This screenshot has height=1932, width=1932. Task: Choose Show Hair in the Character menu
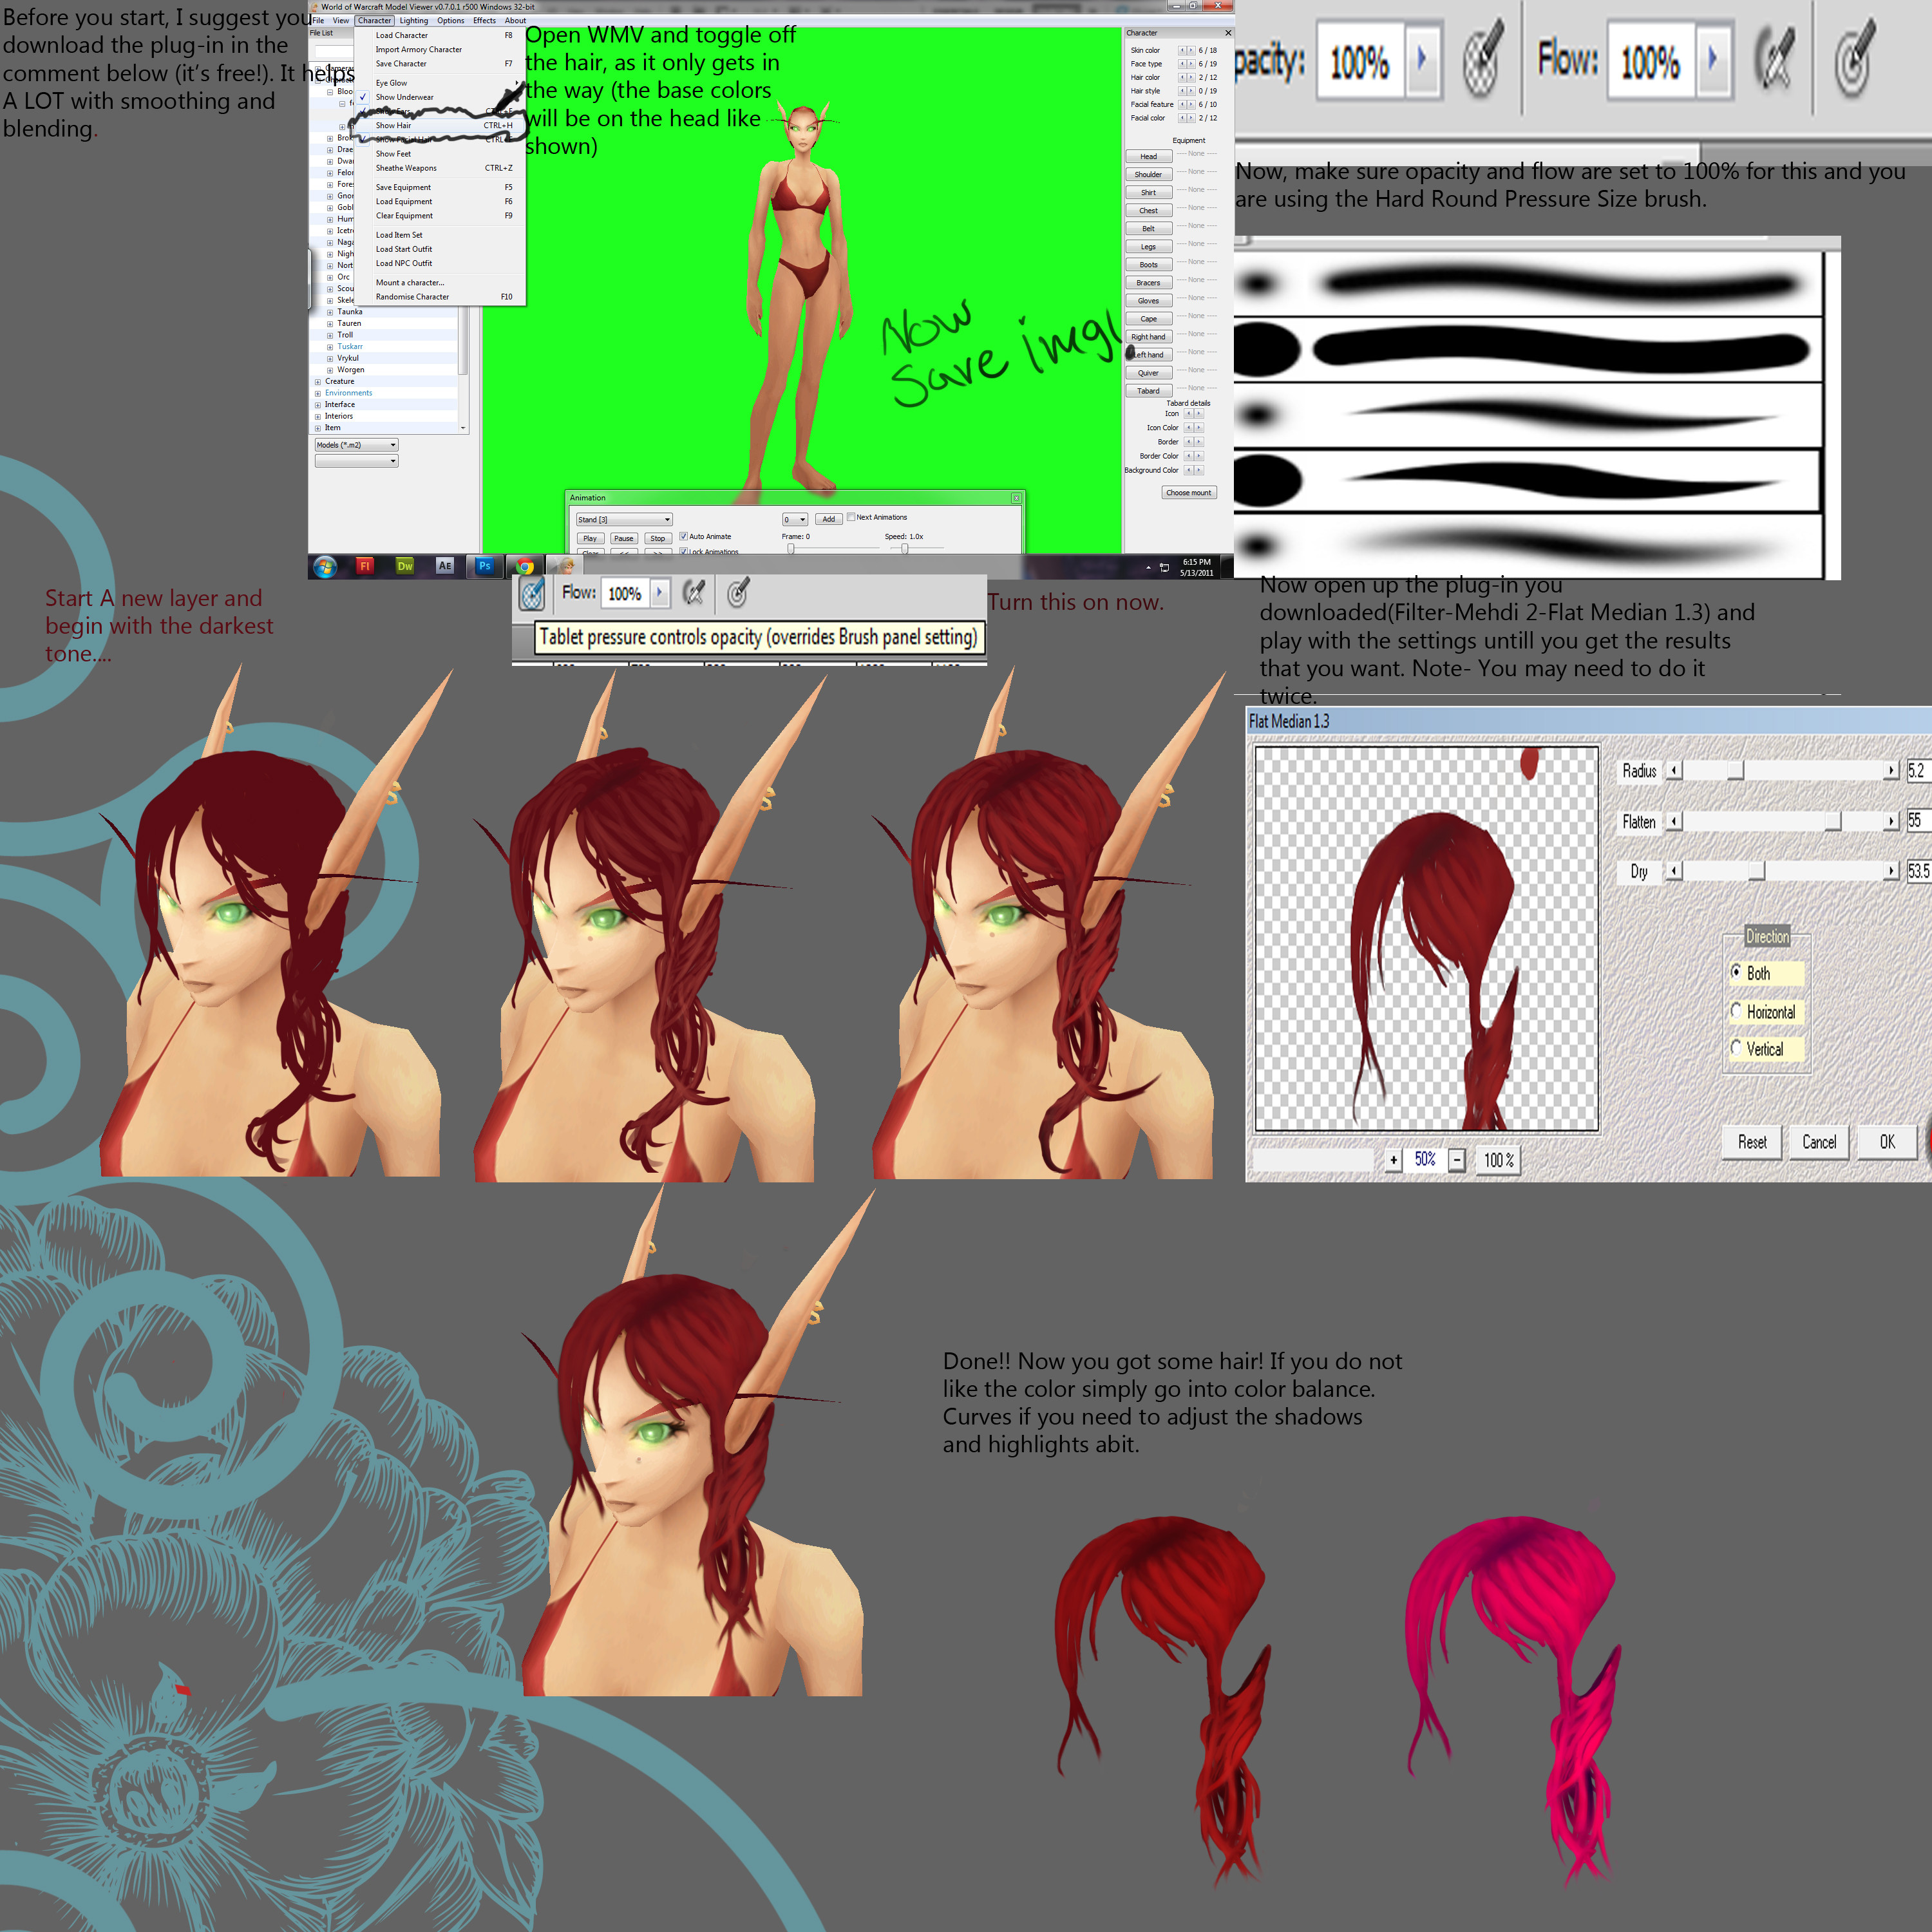(440, 125)
